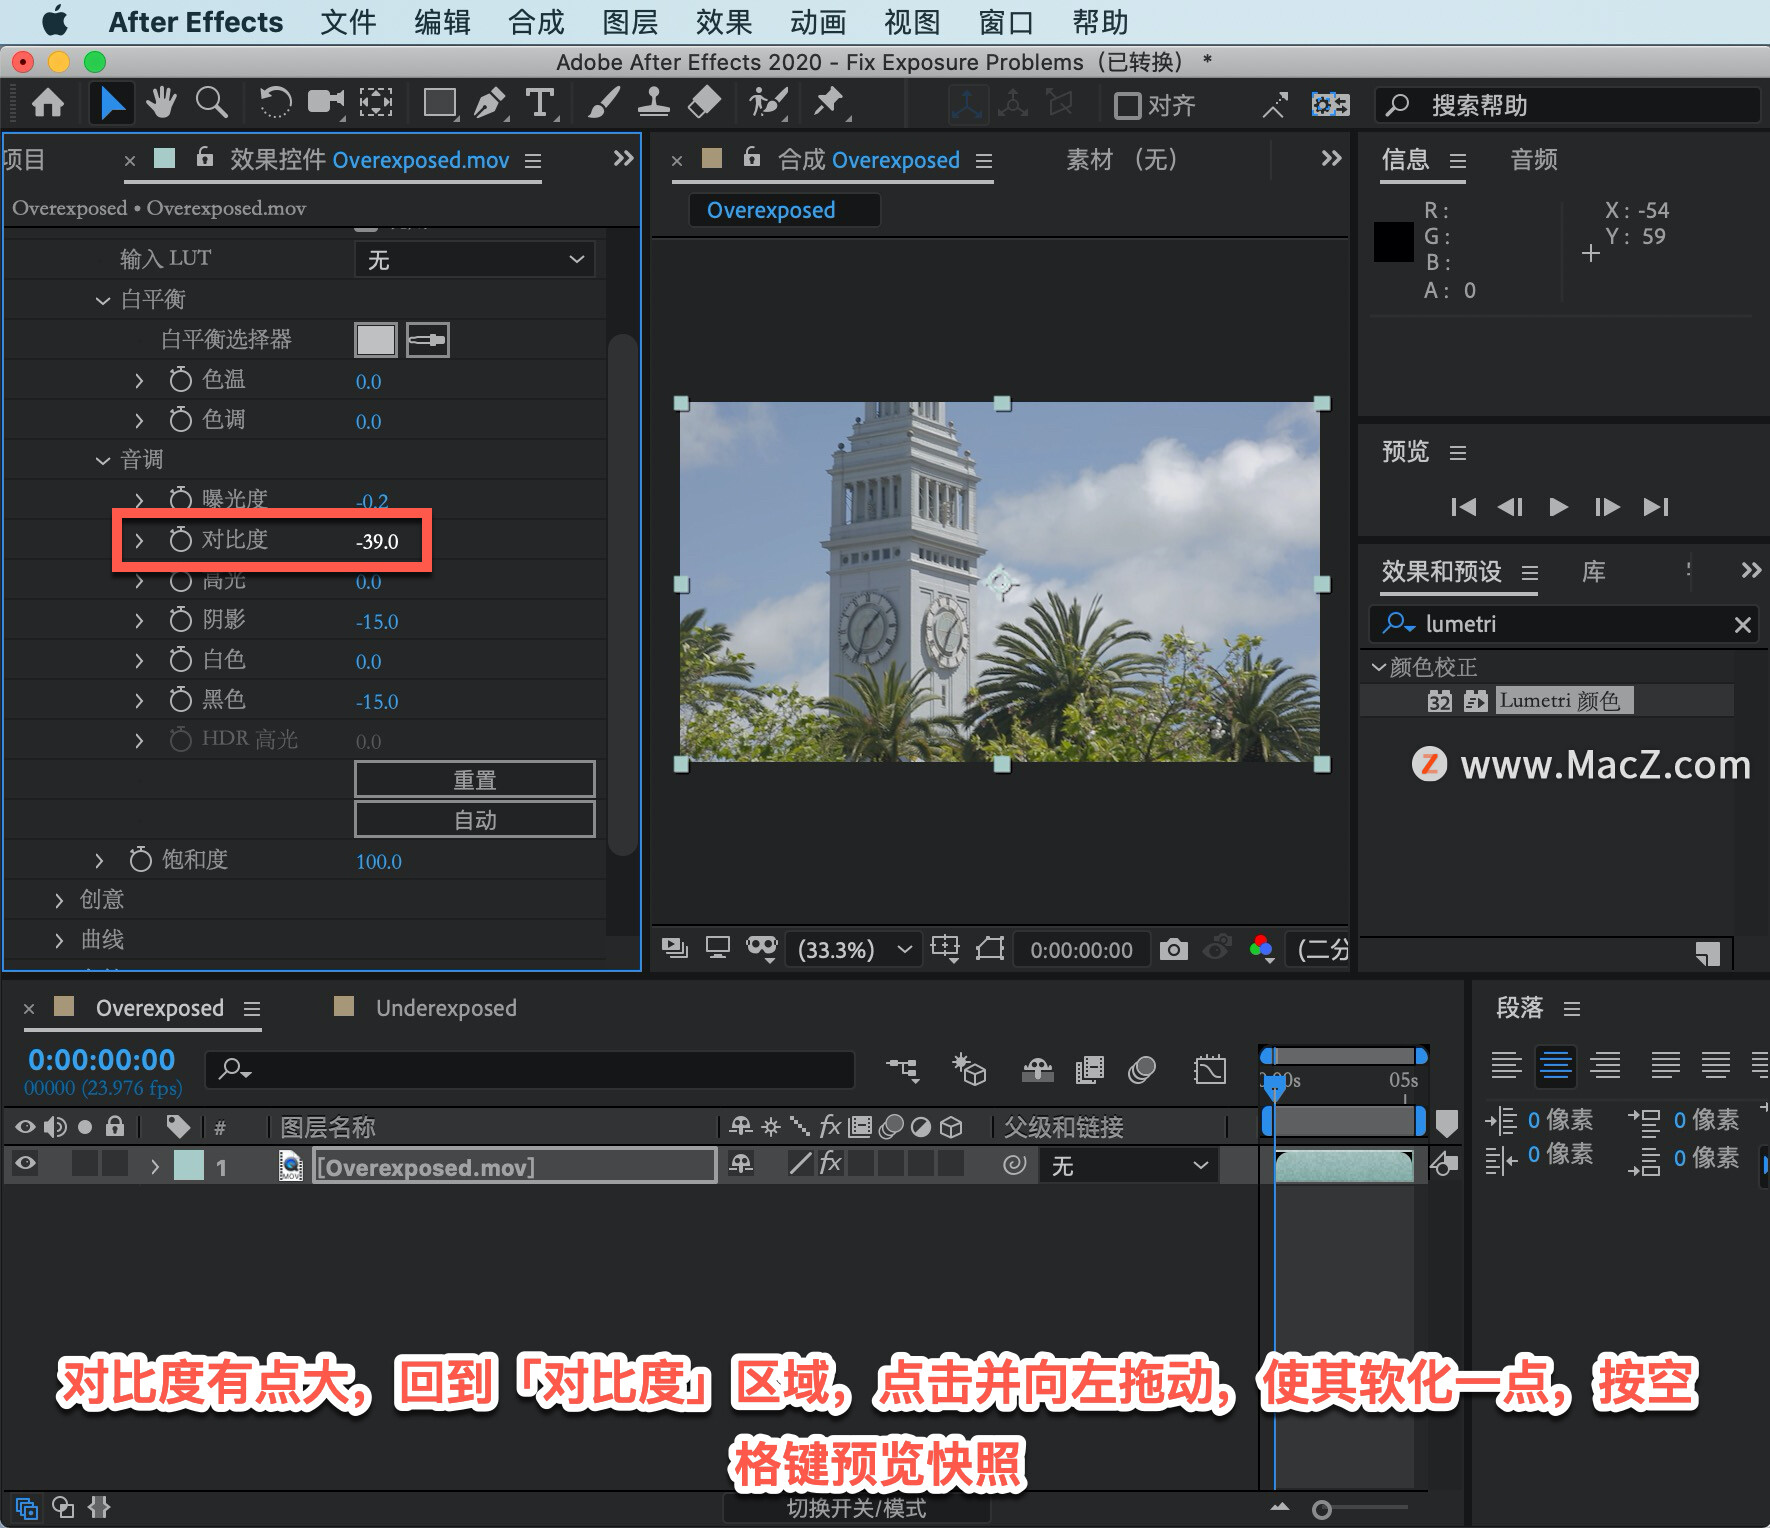Click the 对比度 value -39.0
Screen dimensions: 1770x1528
377,542
